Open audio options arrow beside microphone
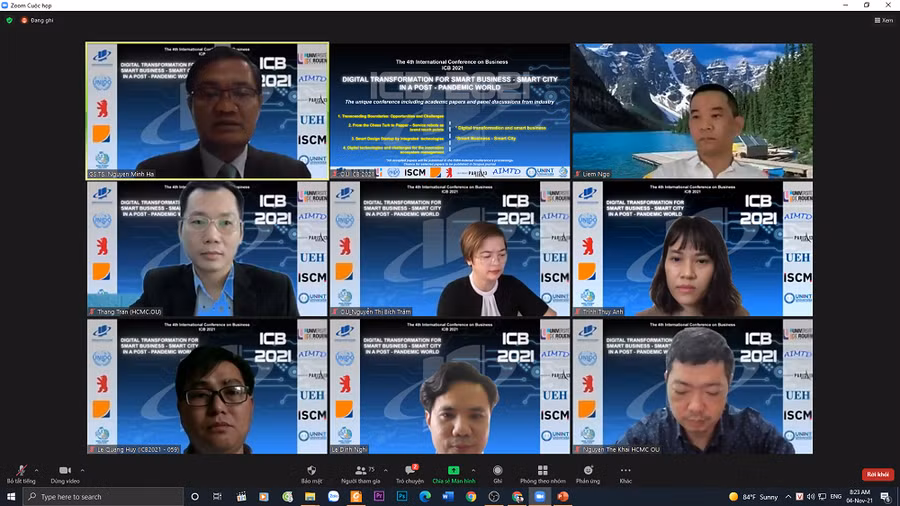 (37, 470)
